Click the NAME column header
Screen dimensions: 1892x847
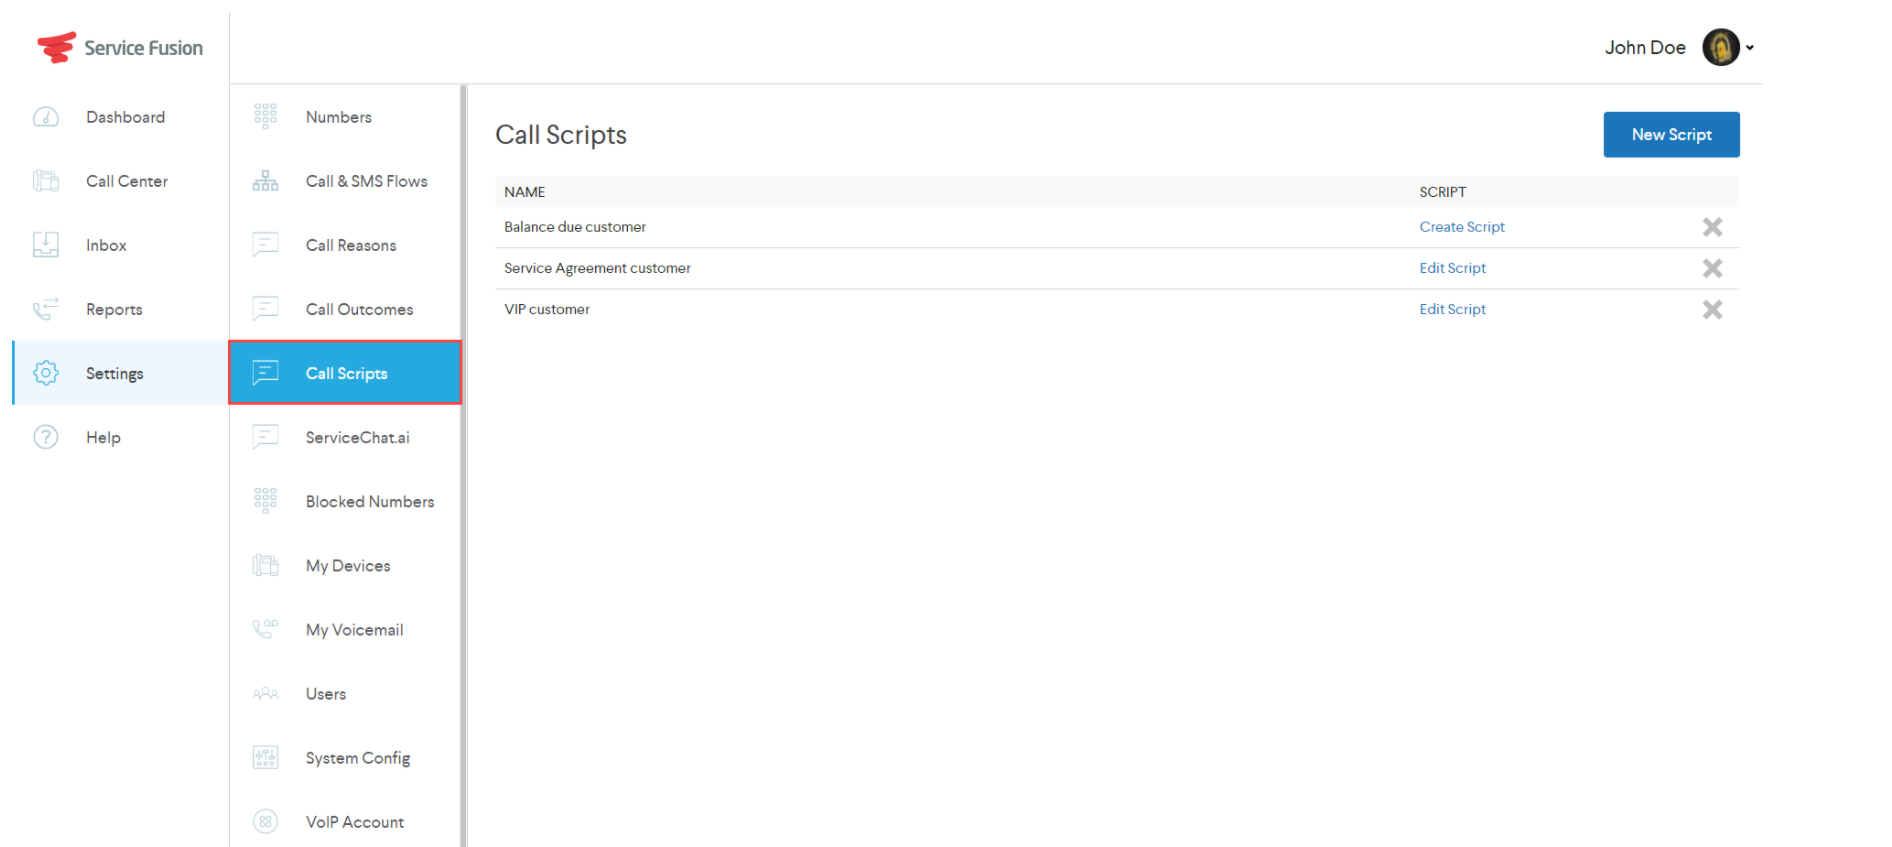point(524,192)
